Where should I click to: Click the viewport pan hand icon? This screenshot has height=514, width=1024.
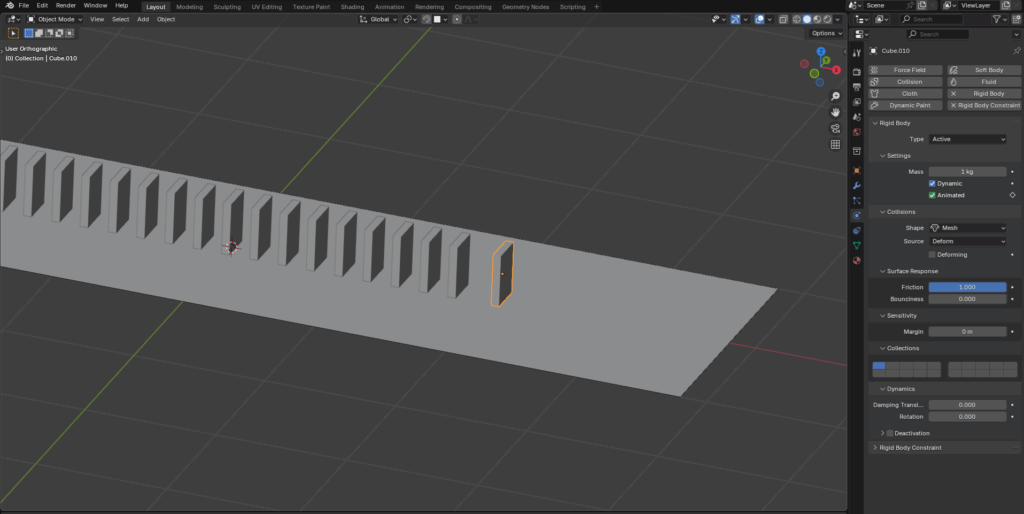click(x=835, y=112)
